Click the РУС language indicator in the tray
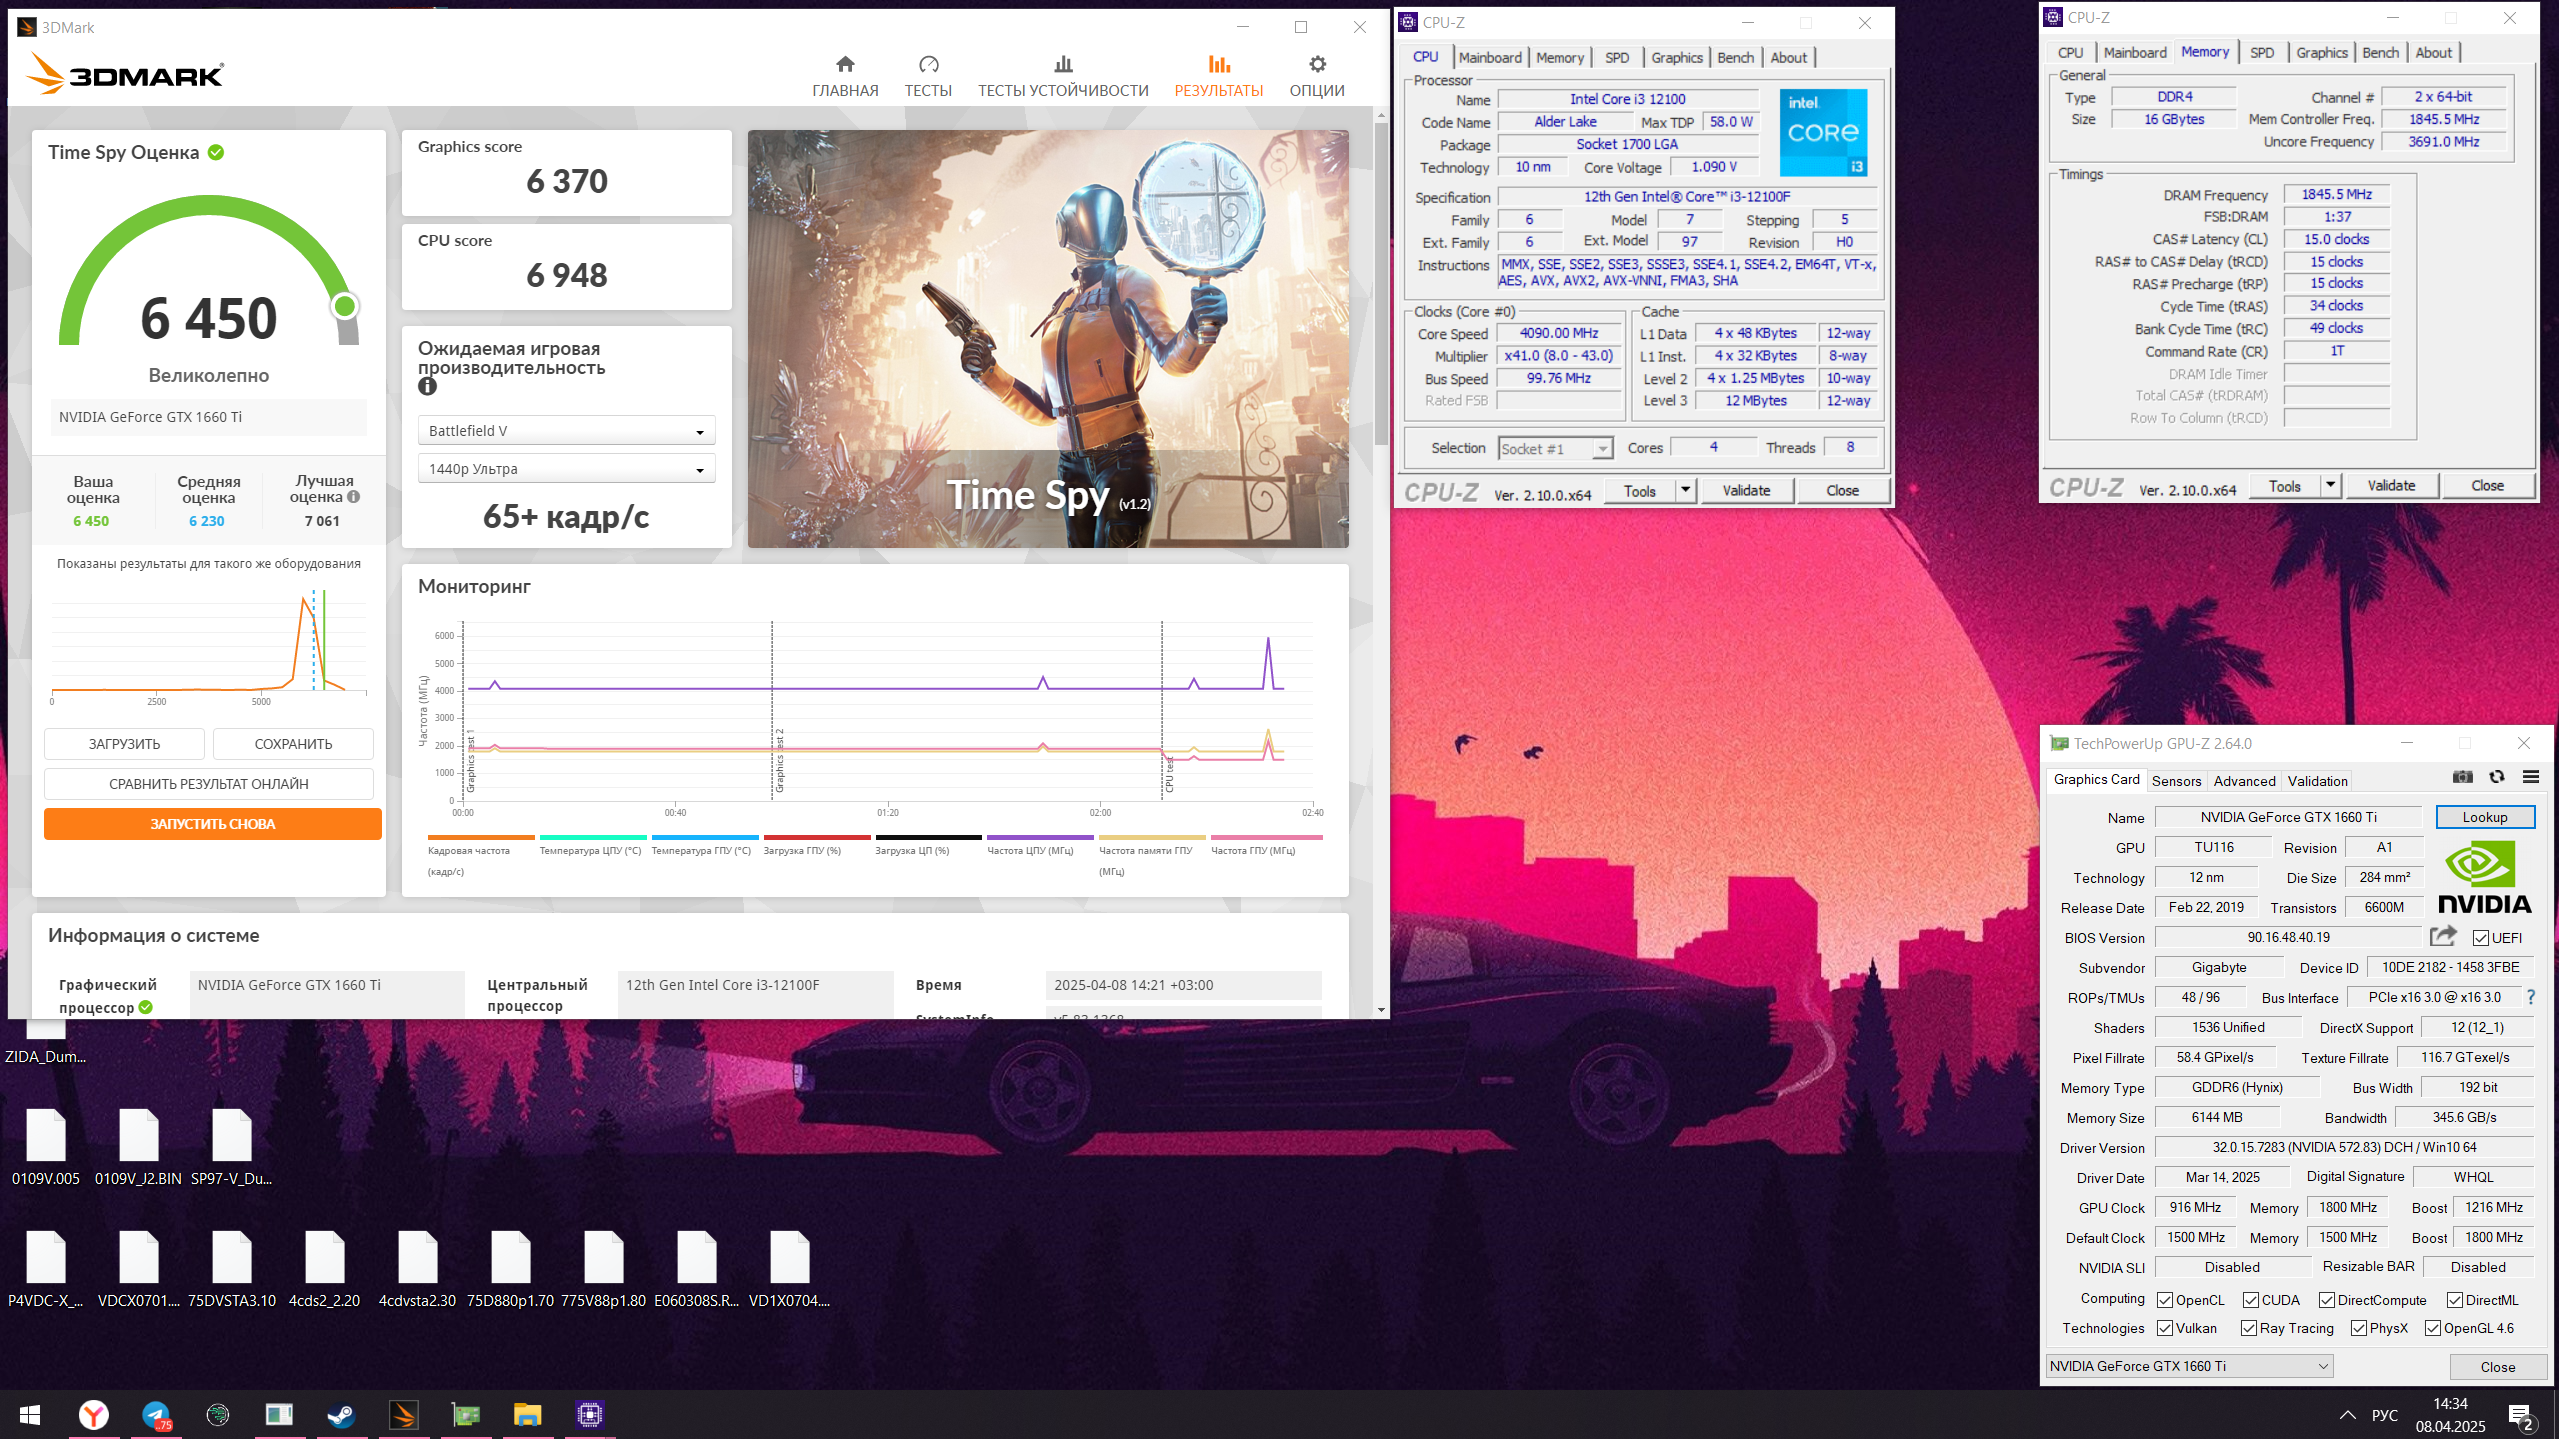The height and width of the screenshot is (1439, 2559). pos(2384,1415)
